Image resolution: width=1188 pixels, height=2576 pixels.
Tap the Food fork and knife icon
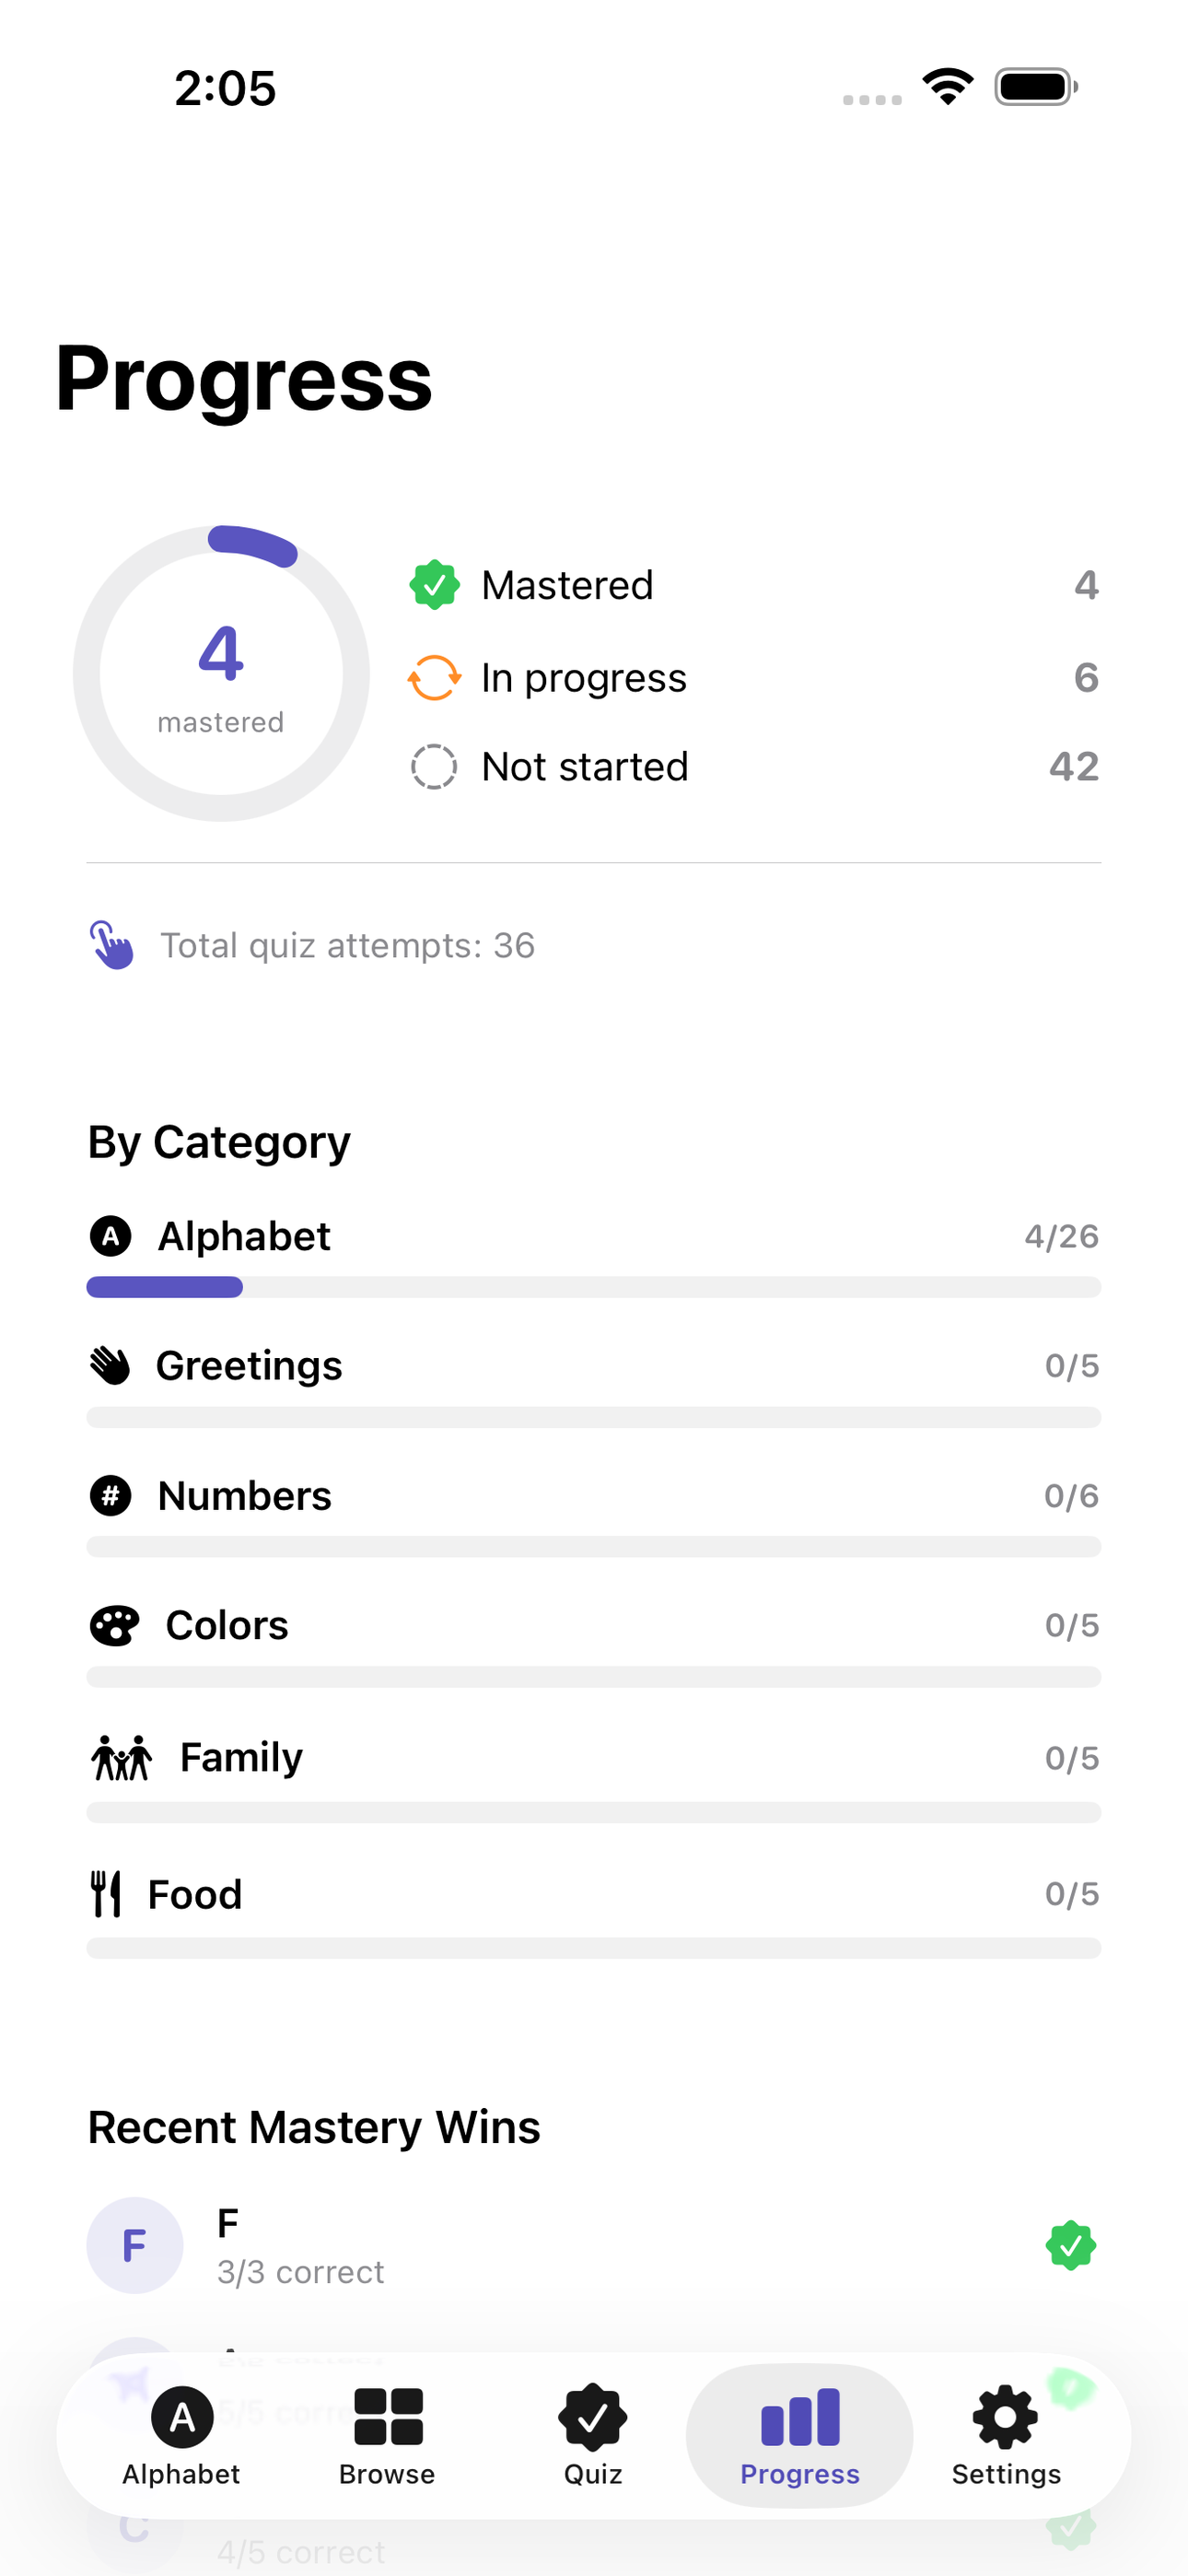[x=105, y=1894]
